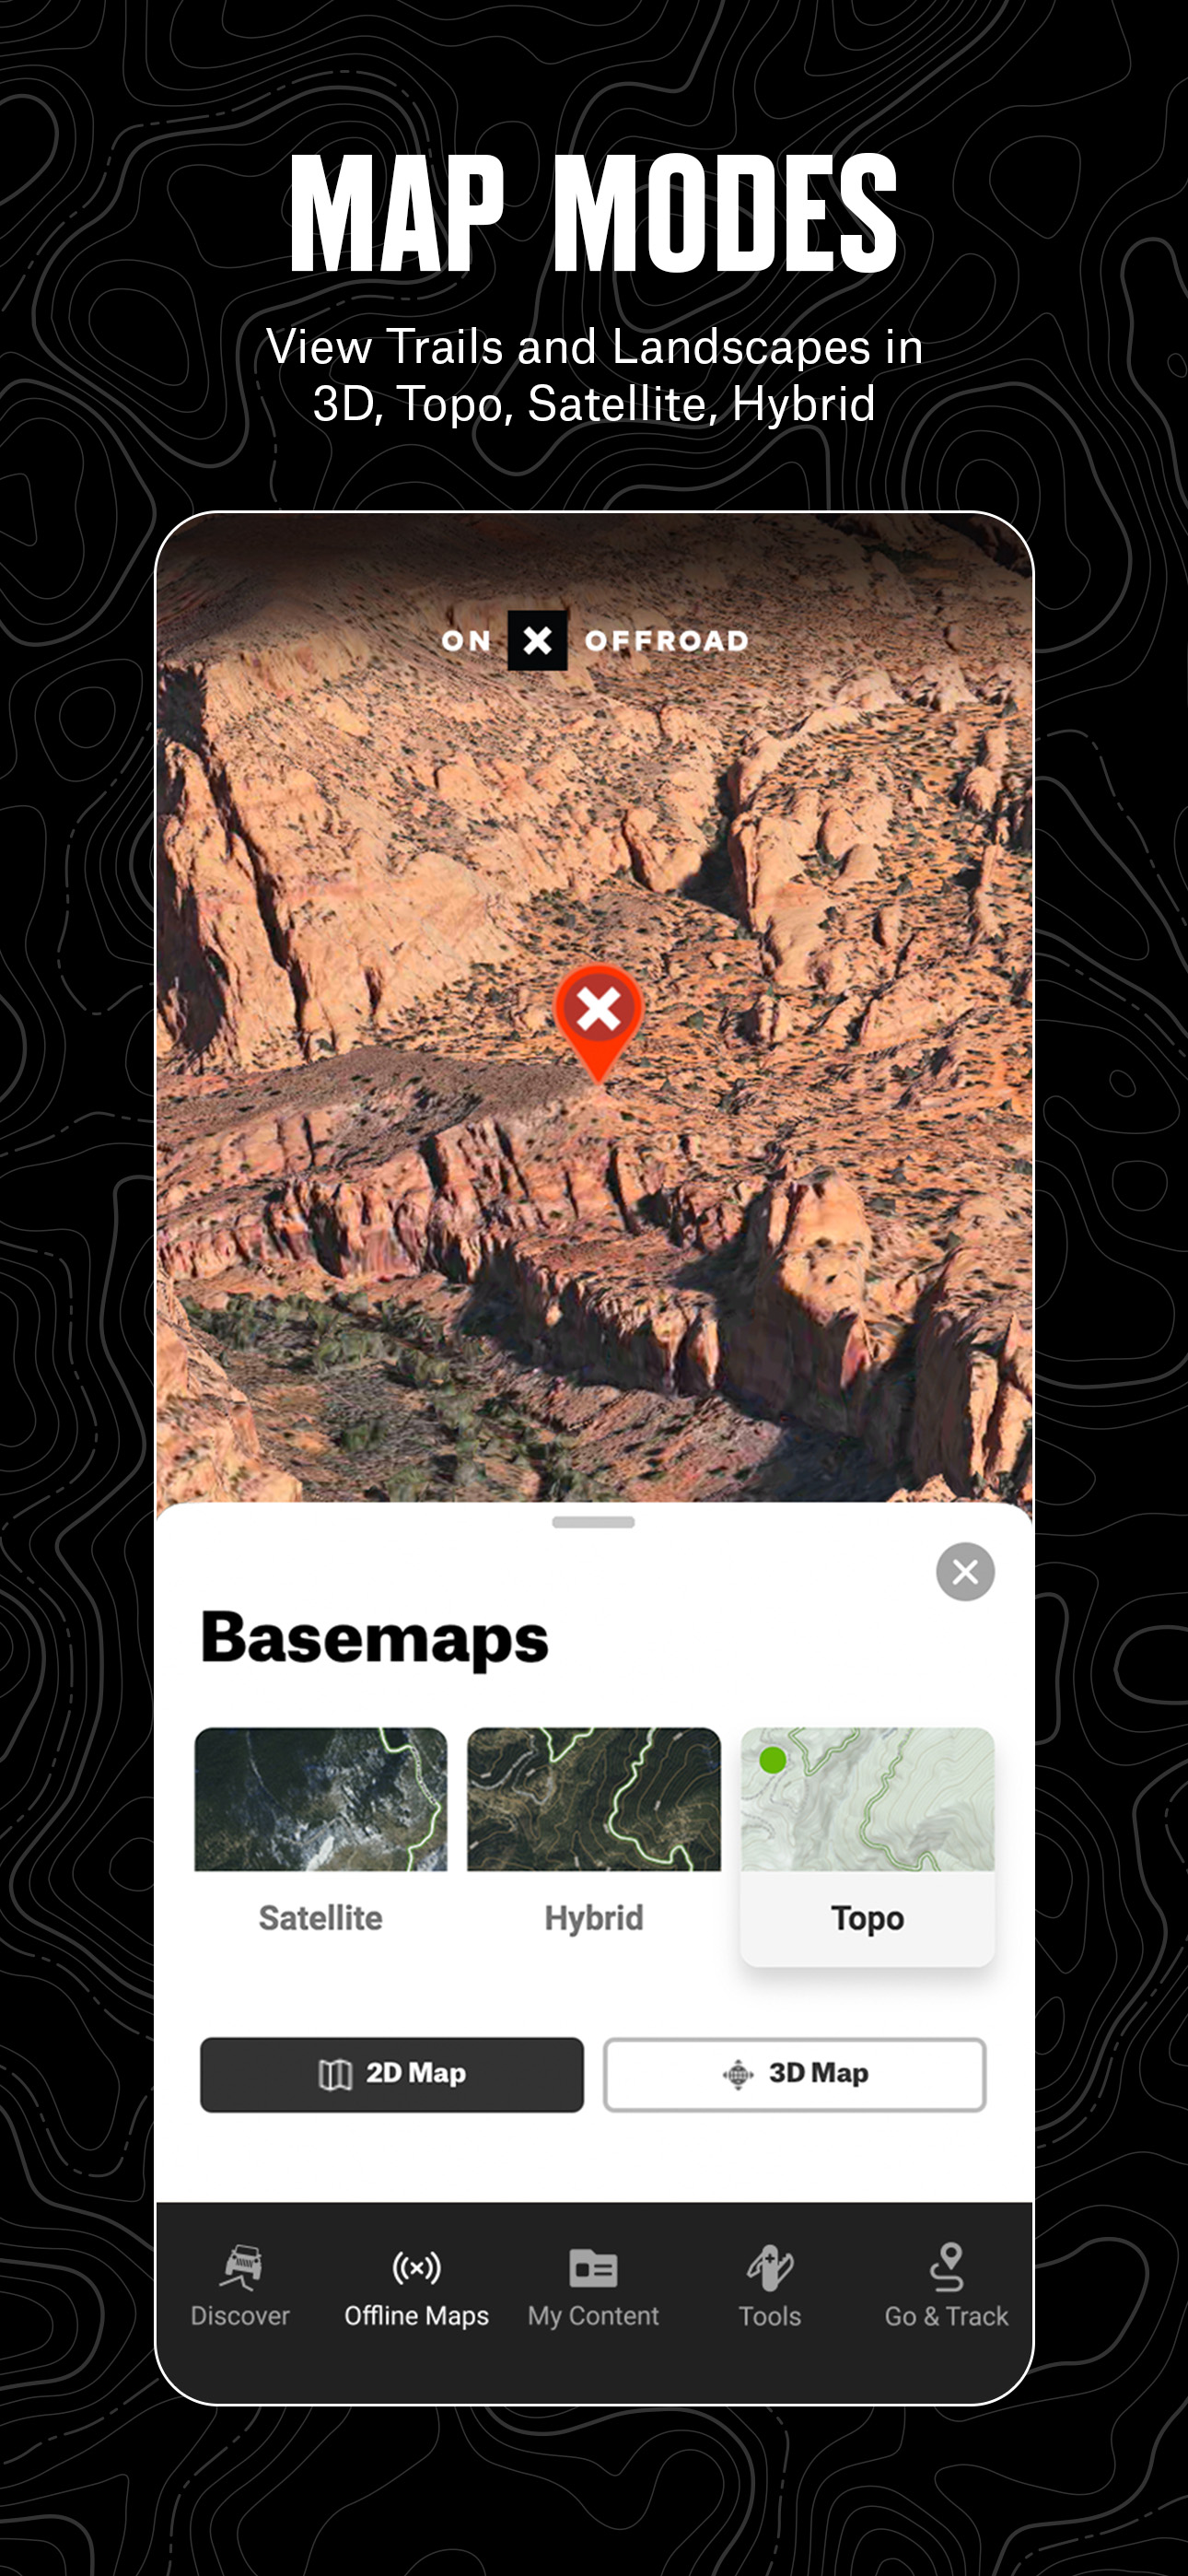The image size is (1188, 2576).
Task: Click the folded map icon on 2D Map
Action: 335,2075
